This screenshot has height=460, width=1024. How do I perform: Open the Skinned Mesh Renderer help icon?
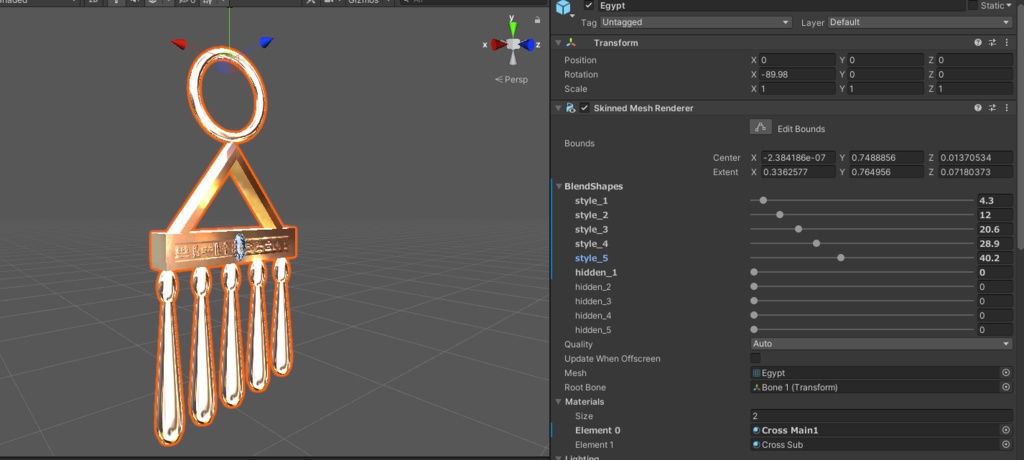click(978, 108)
